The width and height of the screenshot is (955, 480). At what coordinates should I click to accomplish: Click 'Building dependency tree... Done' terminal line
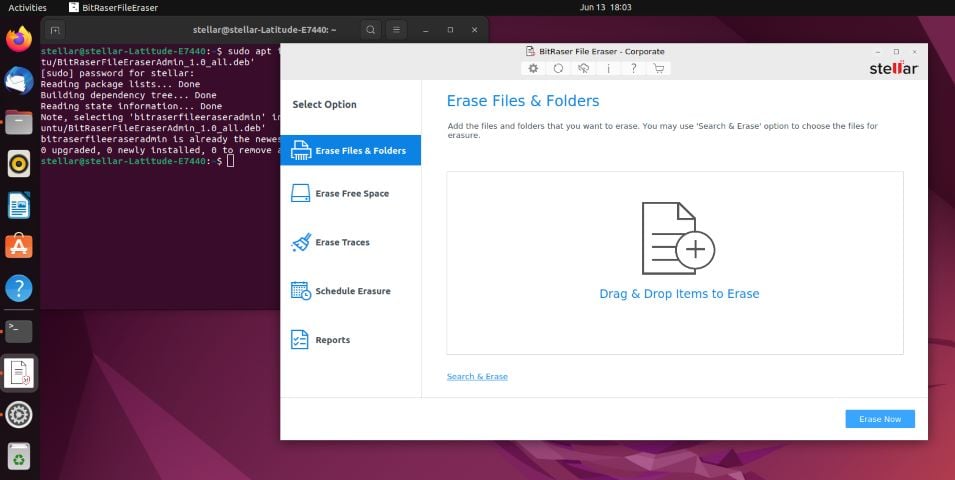coord(129,95)
